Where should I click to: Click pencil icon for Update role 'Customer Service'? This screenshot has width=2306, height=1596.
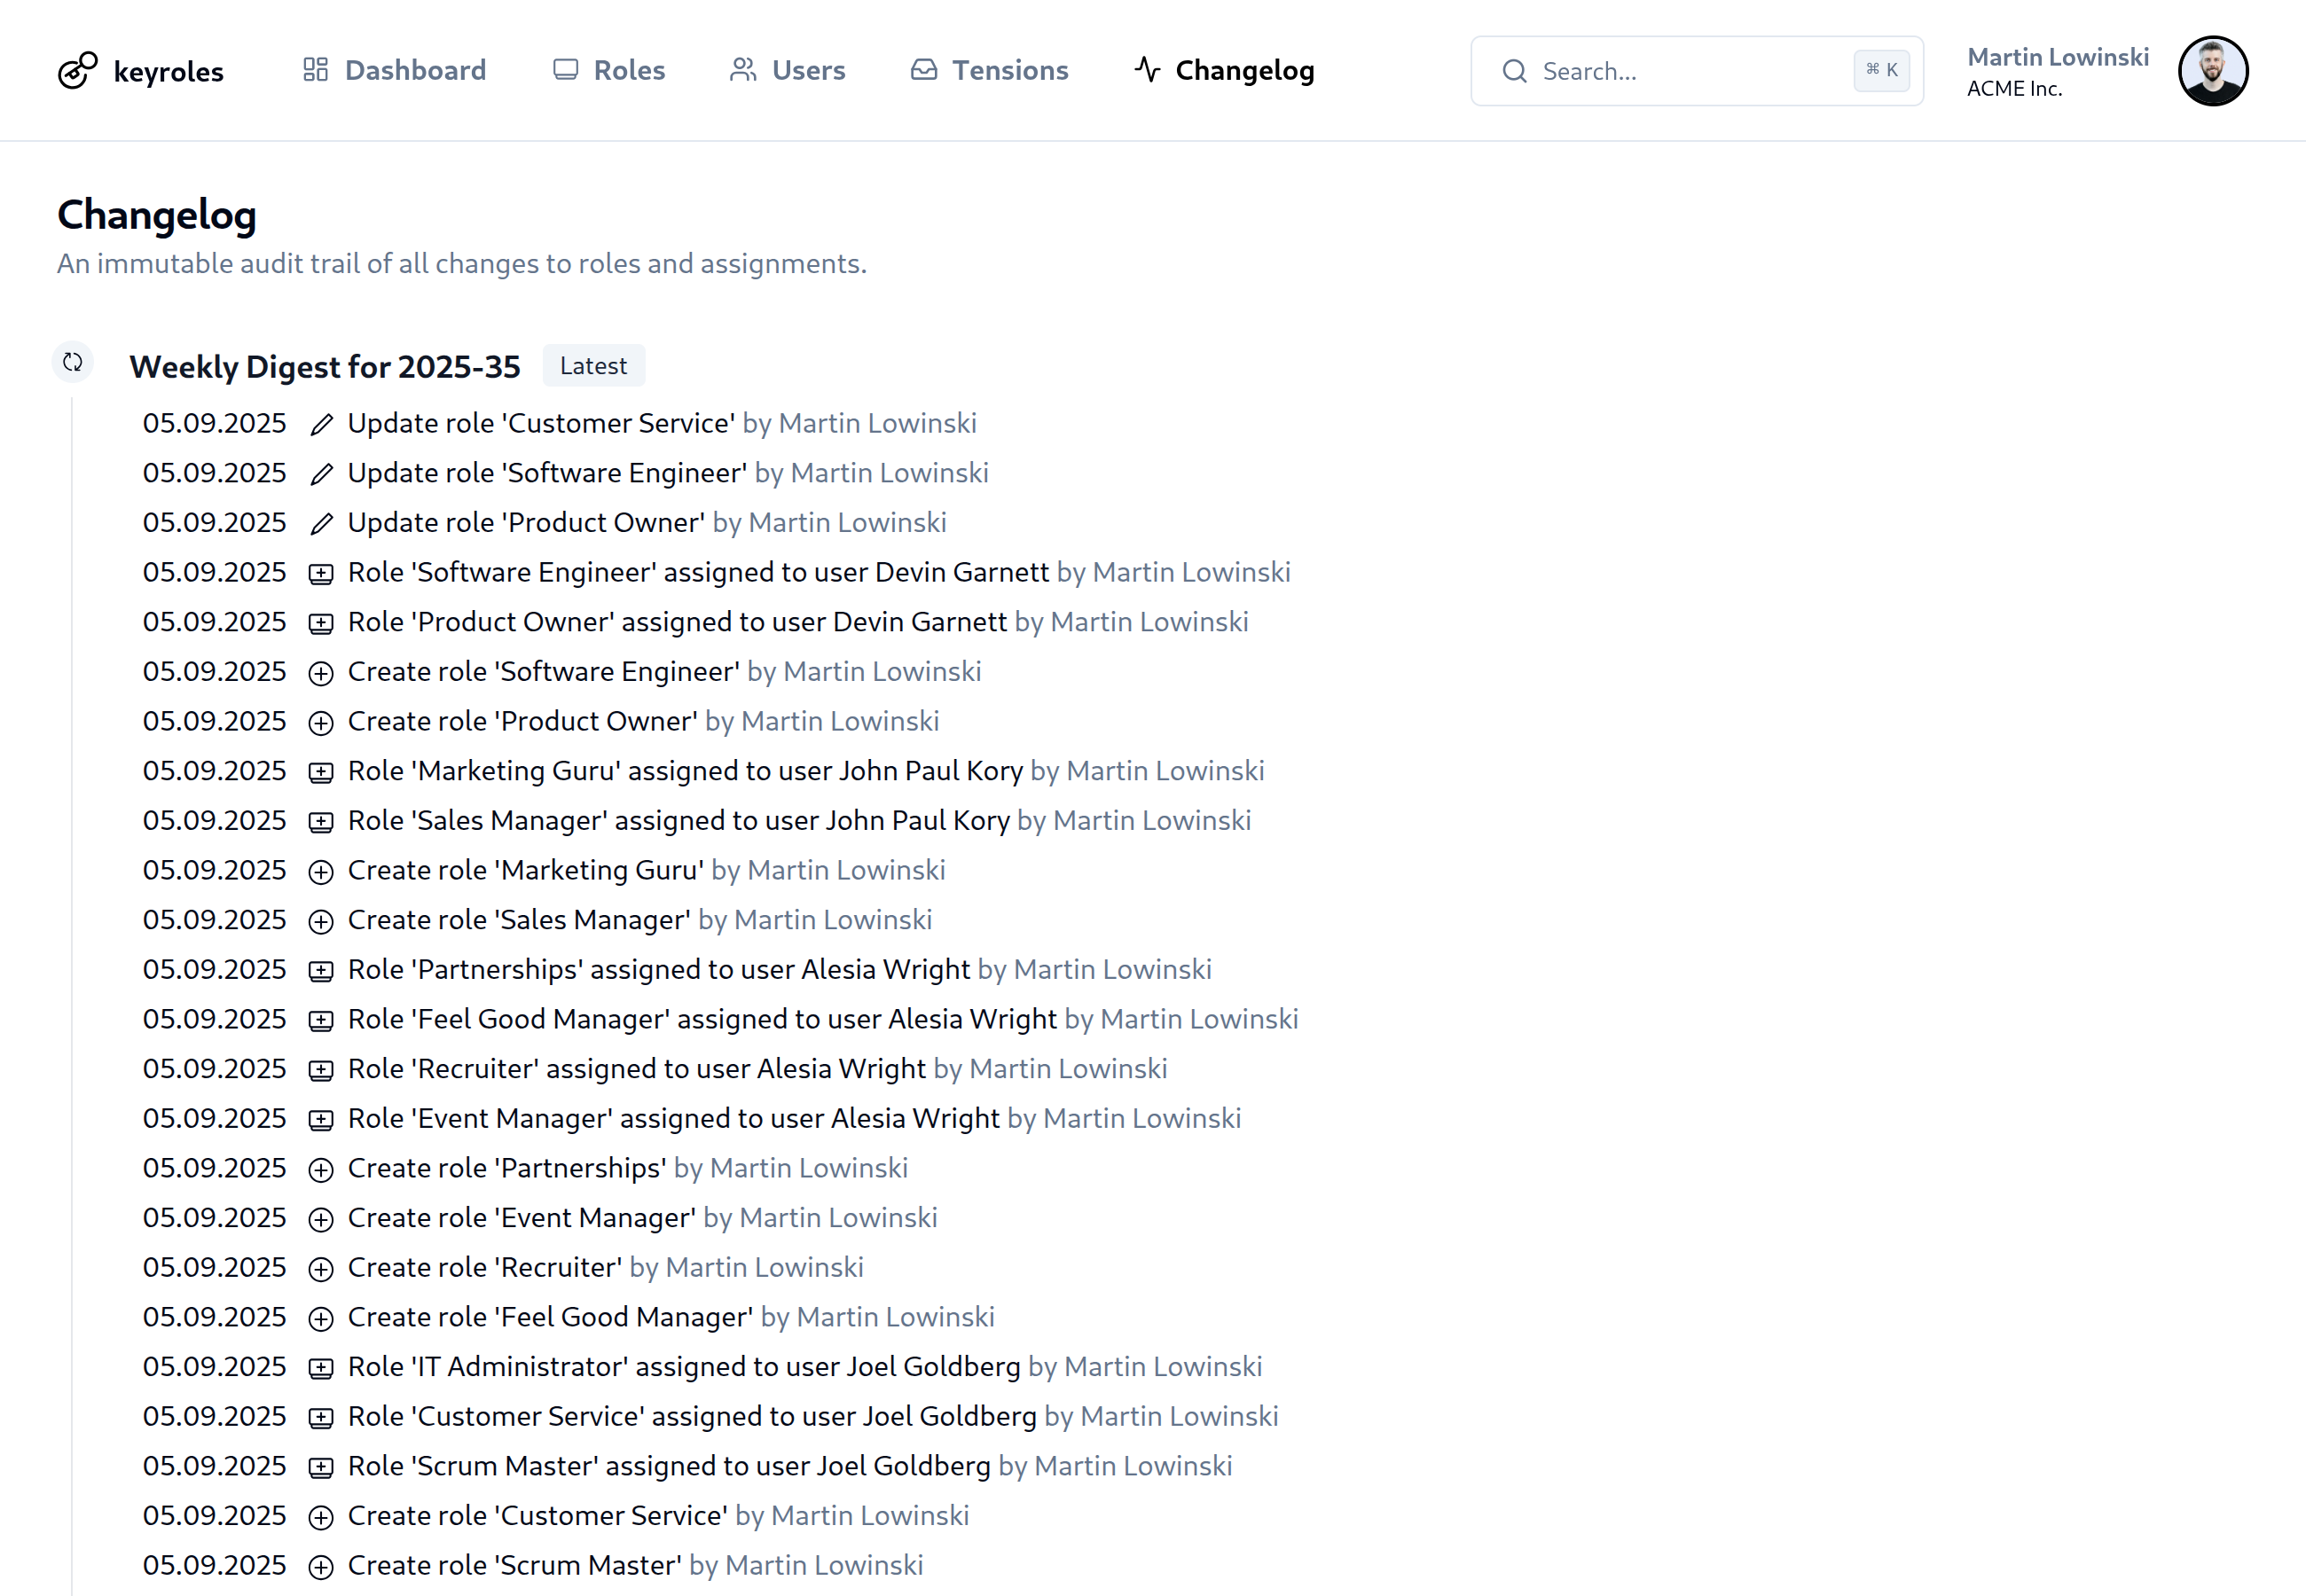coord(320,424)
